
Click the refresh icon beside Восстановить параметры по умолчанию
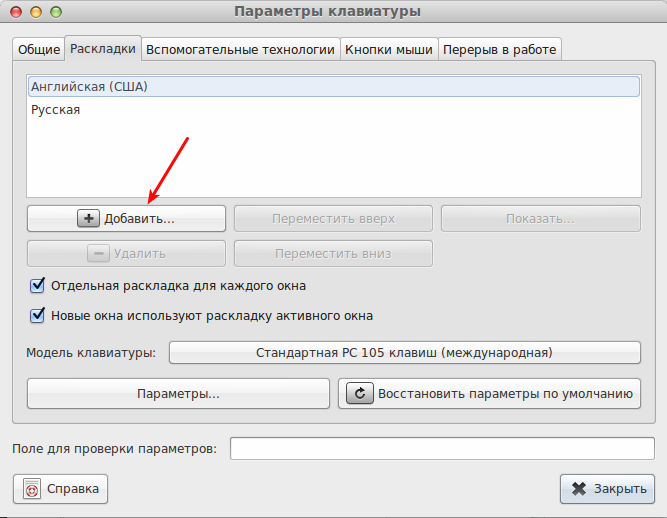pyautogui.click(x=359, y=393)
